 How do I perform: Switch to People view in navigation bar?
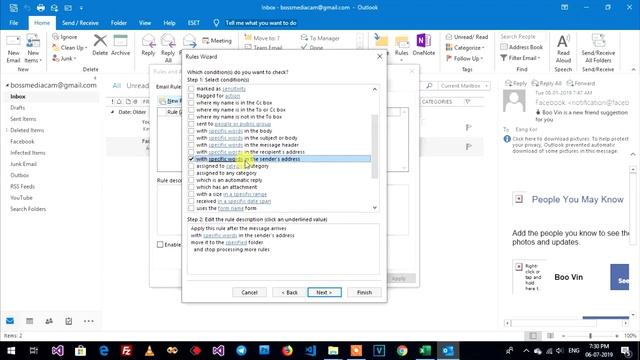coord(49,321)
